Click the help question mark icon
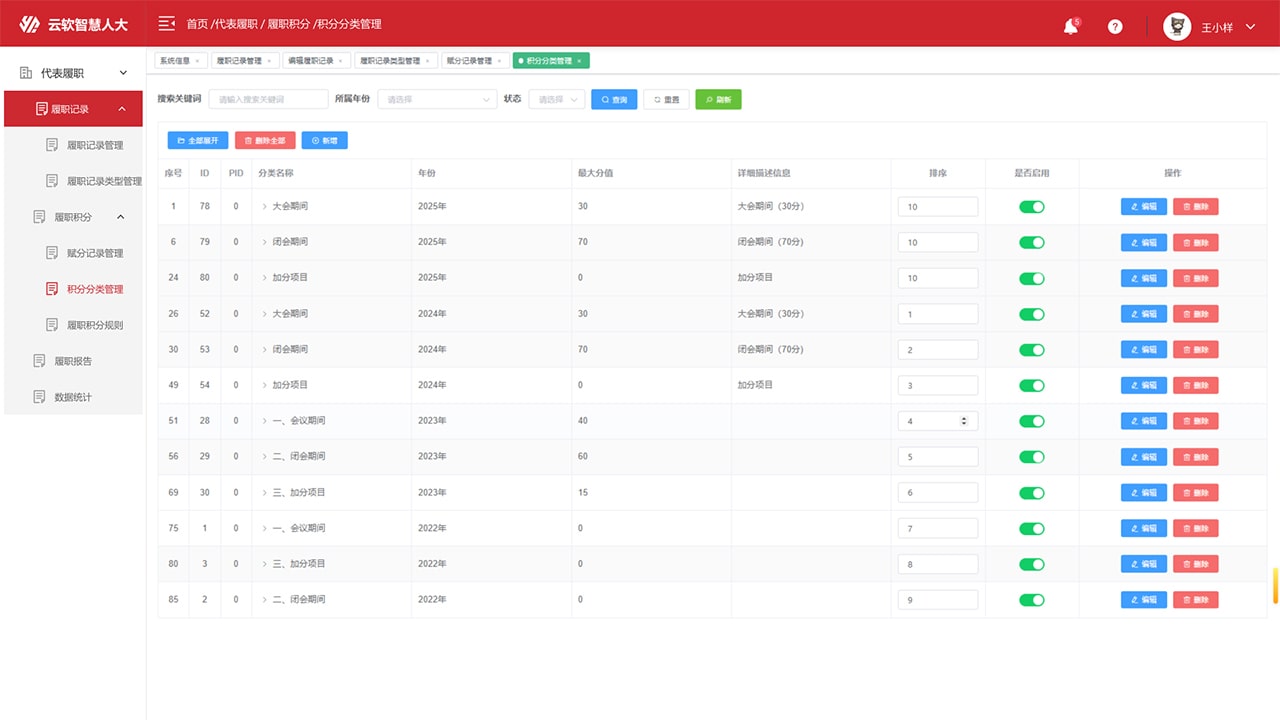The image size is (1280, 720). pos(1115,27)
